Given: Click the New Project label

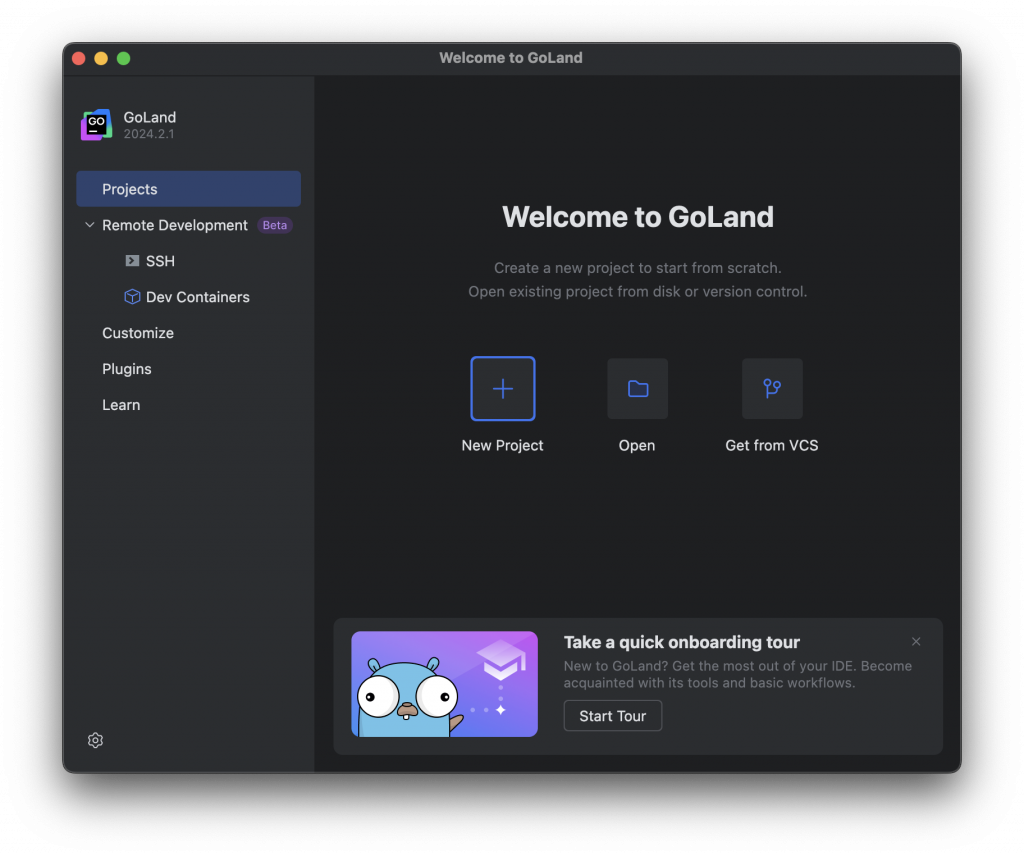Looking at the screenshot, I should 502,445.
